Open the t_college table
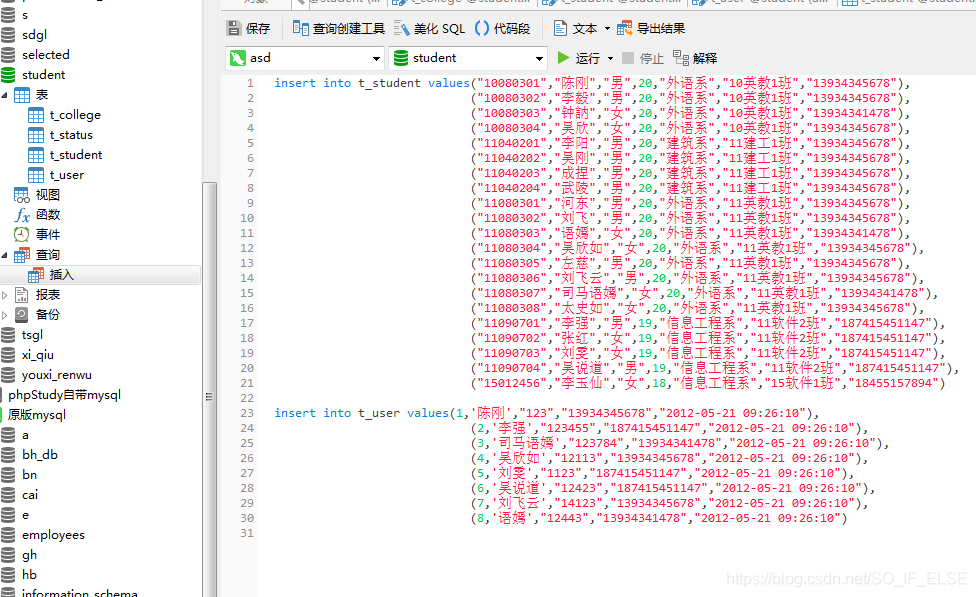 [x=75, y=115]
